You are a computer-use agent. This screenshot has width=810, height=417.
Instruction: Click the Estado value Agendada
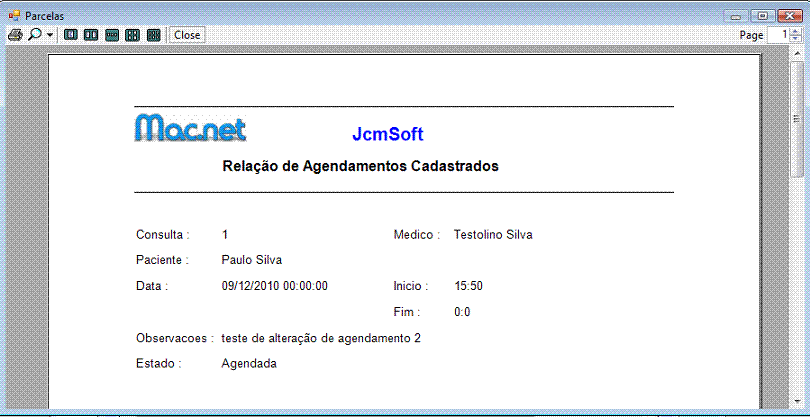pyautogui.click(x=249, y=364)
